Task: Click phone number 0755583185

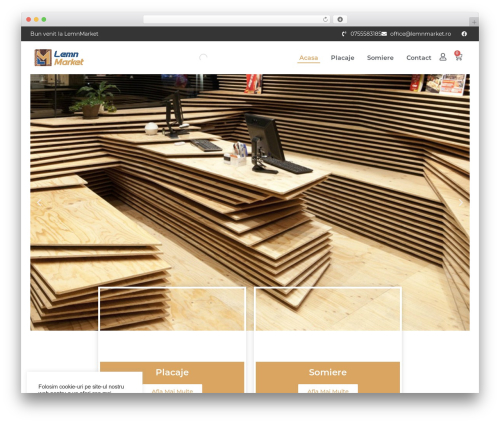Action: tap(365, 34)
